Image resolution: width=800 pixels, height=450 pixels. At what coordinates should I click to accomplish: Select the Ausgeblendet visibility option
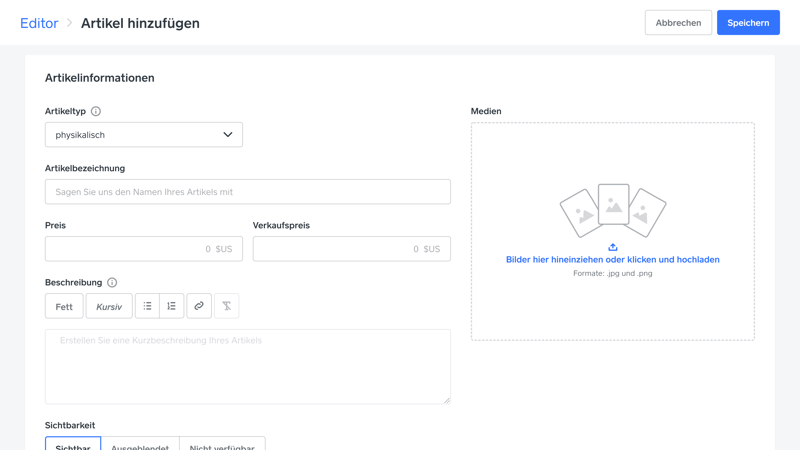point(140,445)
